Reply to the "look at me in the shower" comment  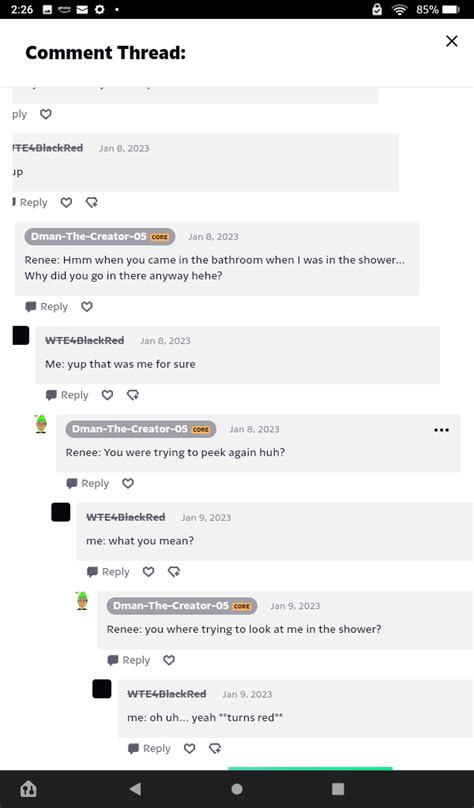[129, 660]
